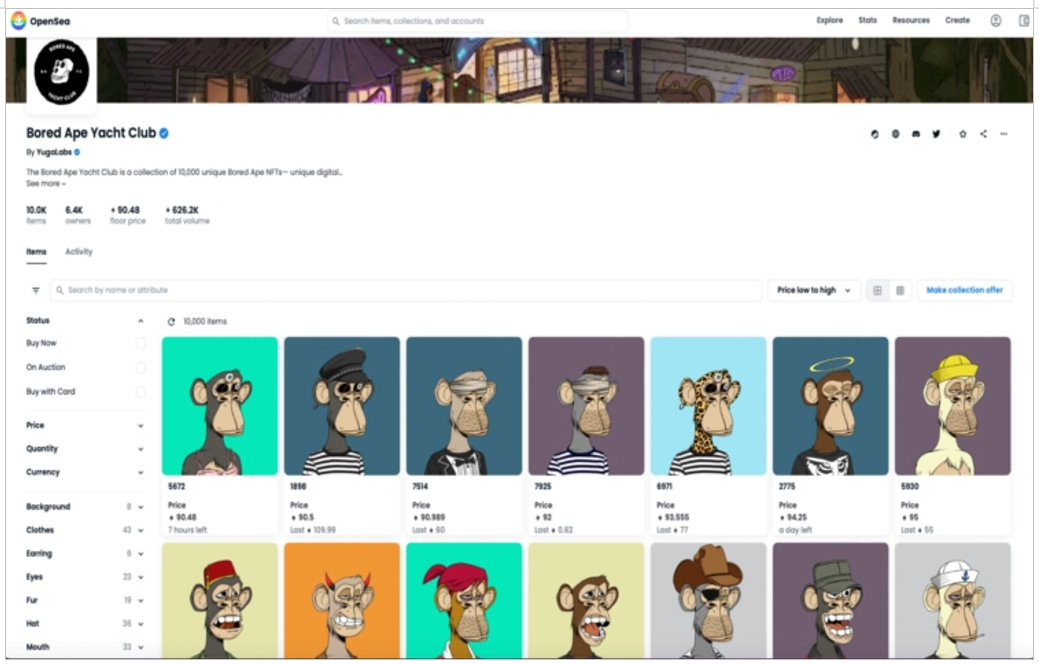The height and width of the screenshot is (664, 1039).
Task: Open ape 5672 thumbnail
Action: 220,406
